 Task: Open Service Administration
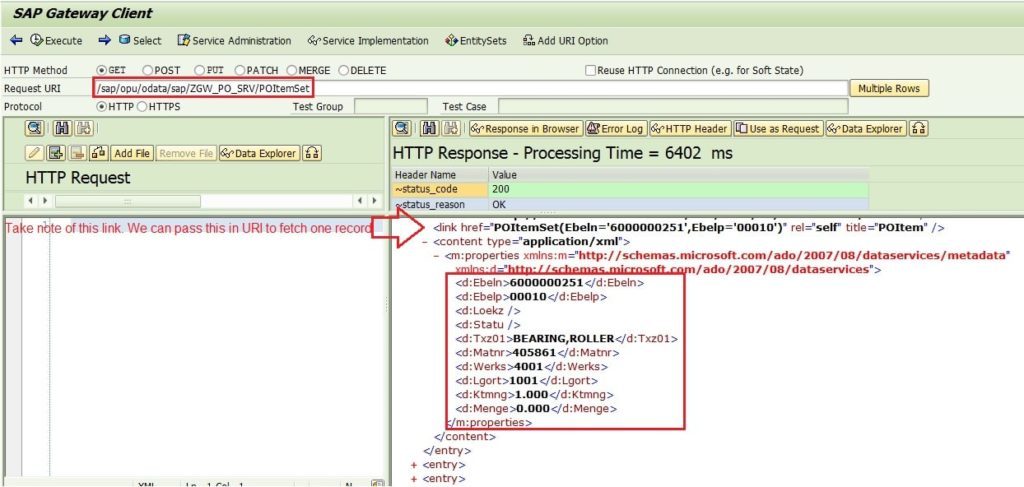pos(234,40)
